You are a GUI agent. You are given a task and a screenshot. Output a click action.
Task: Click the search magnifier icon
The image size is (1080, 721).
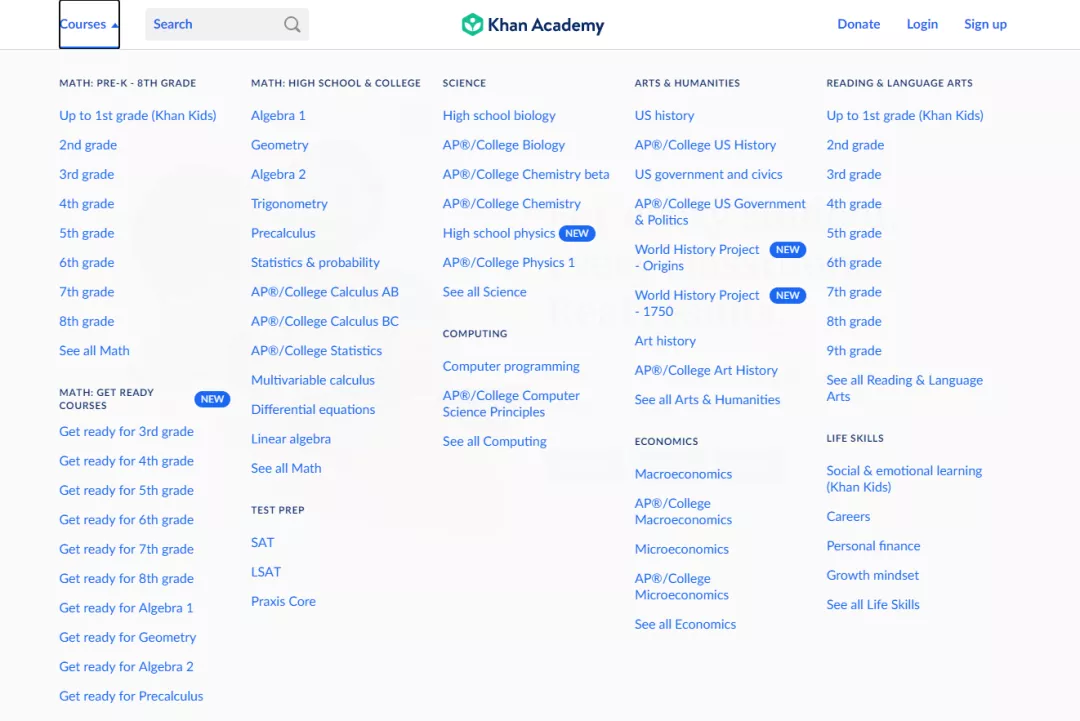coord(292,25)
